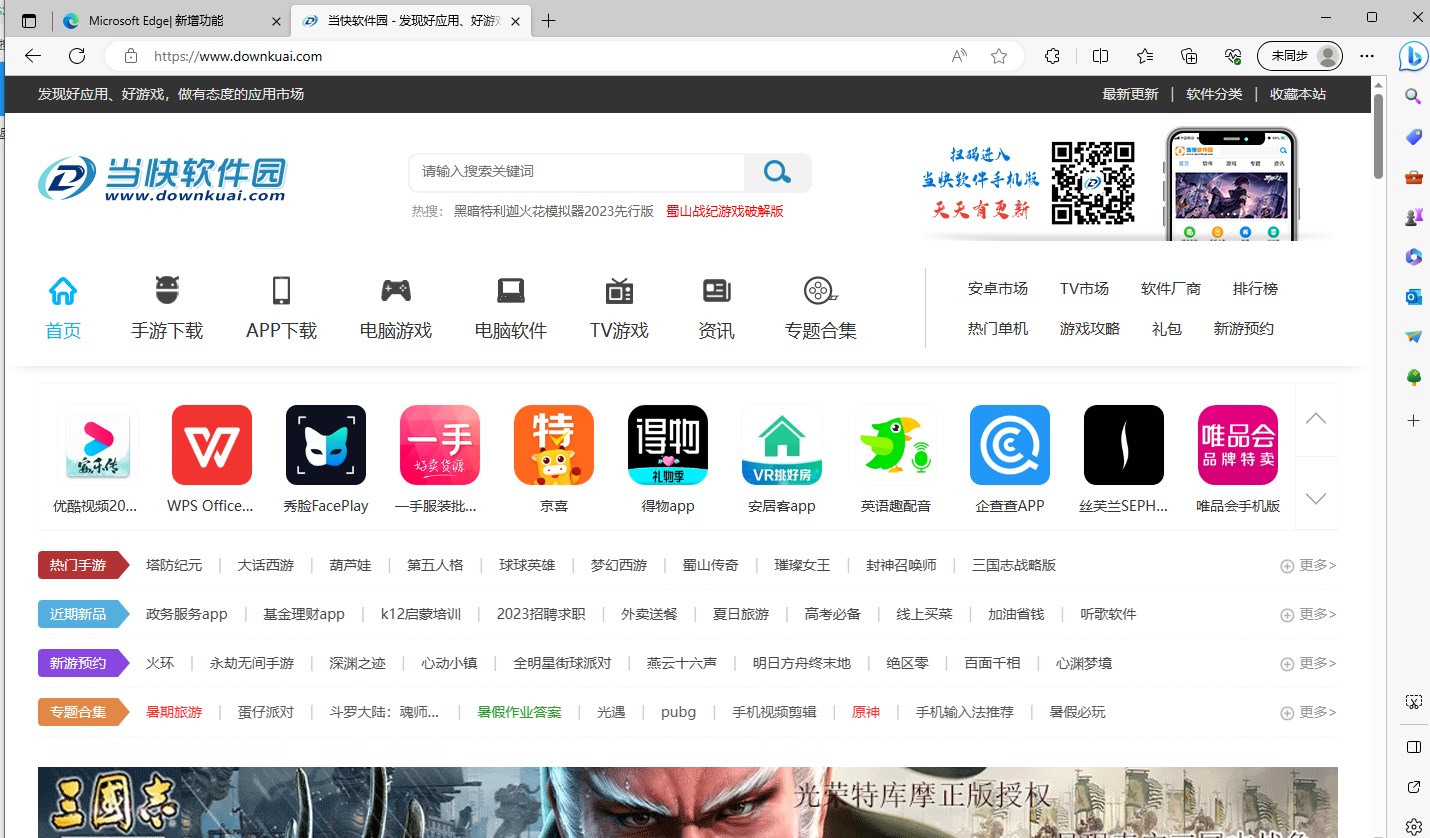The height and width of the screenshot is (838, 1430).
Task: Open Edge settings gear in sidebar
Action: click(1413, 826)
